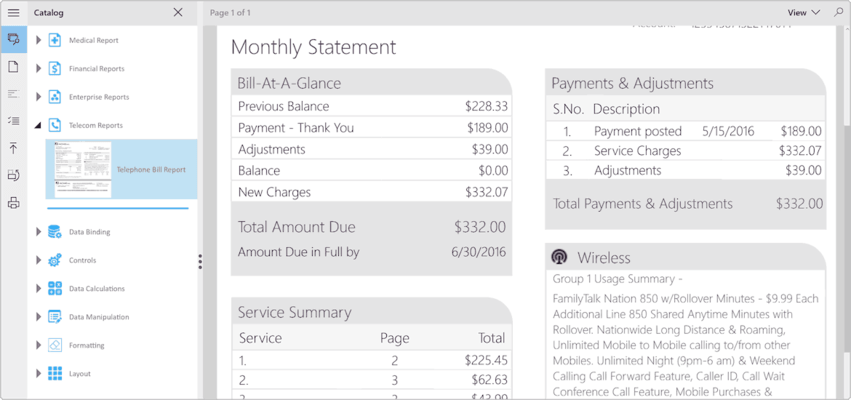Open the search magnifier in the toolbar
The image size is (851, 400).
click(838, 13)
